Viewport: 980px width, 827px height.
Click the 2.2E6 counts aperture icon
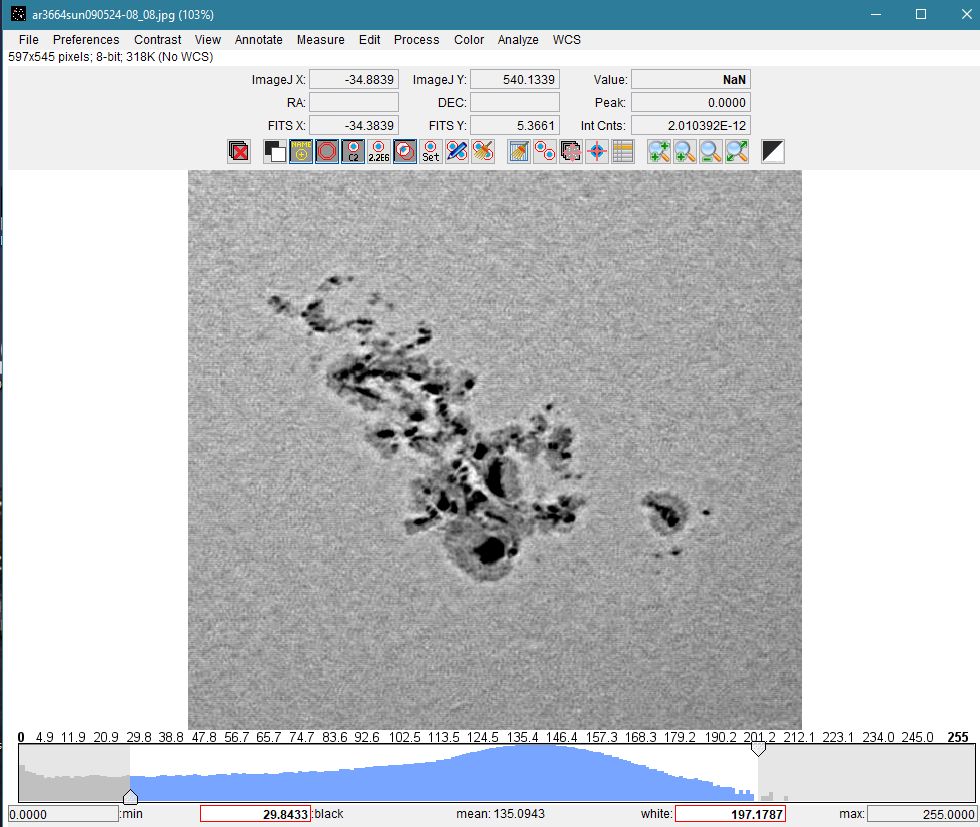point(378,151)
